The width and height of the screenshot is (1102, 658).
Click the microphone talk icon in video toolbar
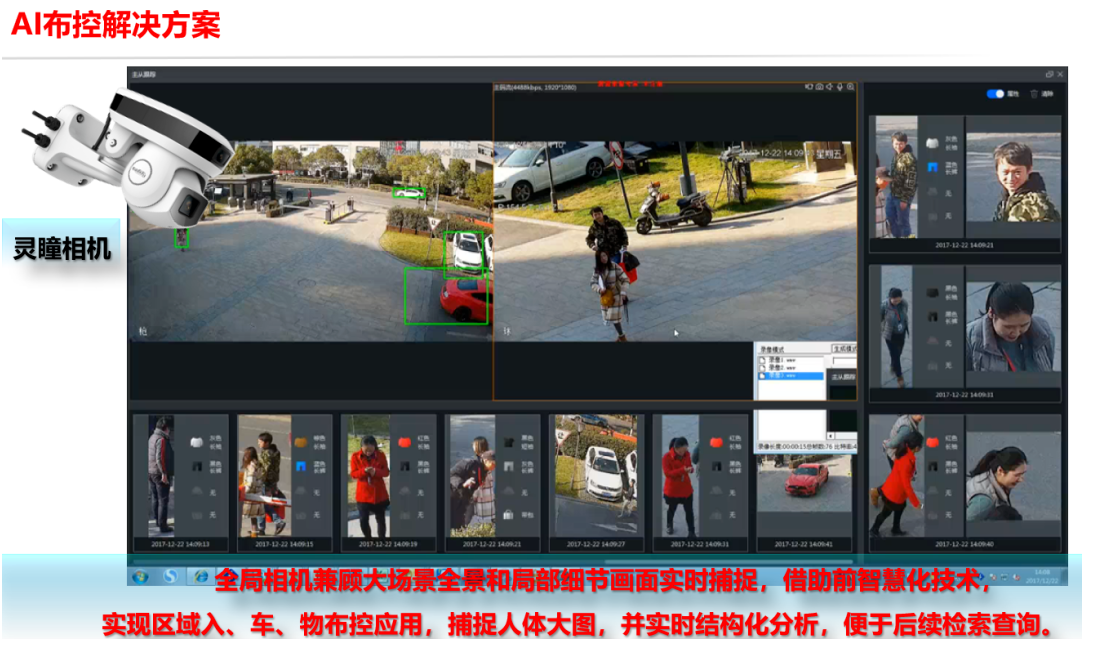point(840,87)
